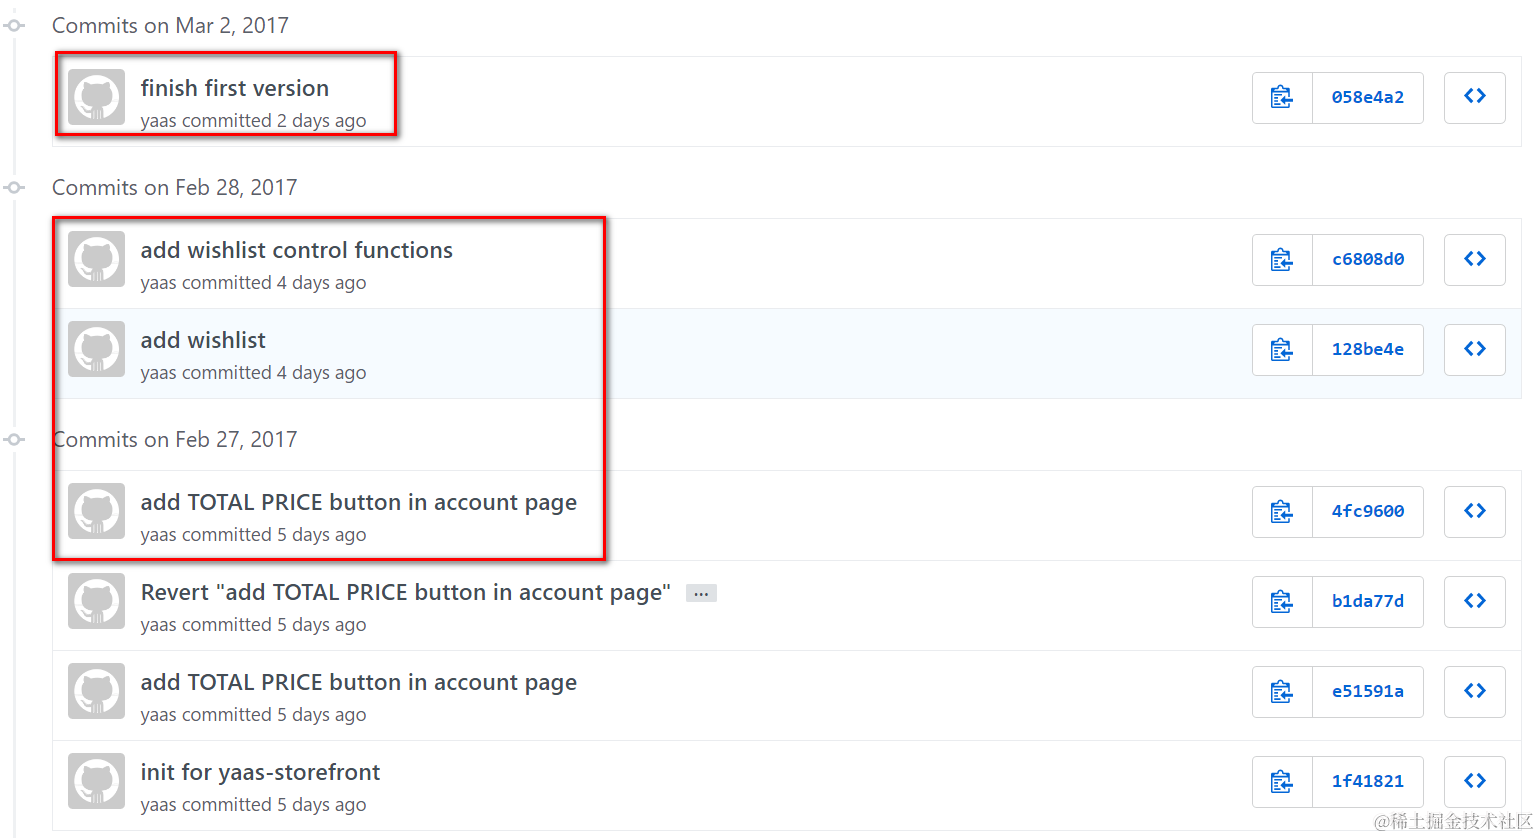1540x838 pixels.
Task: Open avatar beside the Revert commit
Action: pos(97,601)
